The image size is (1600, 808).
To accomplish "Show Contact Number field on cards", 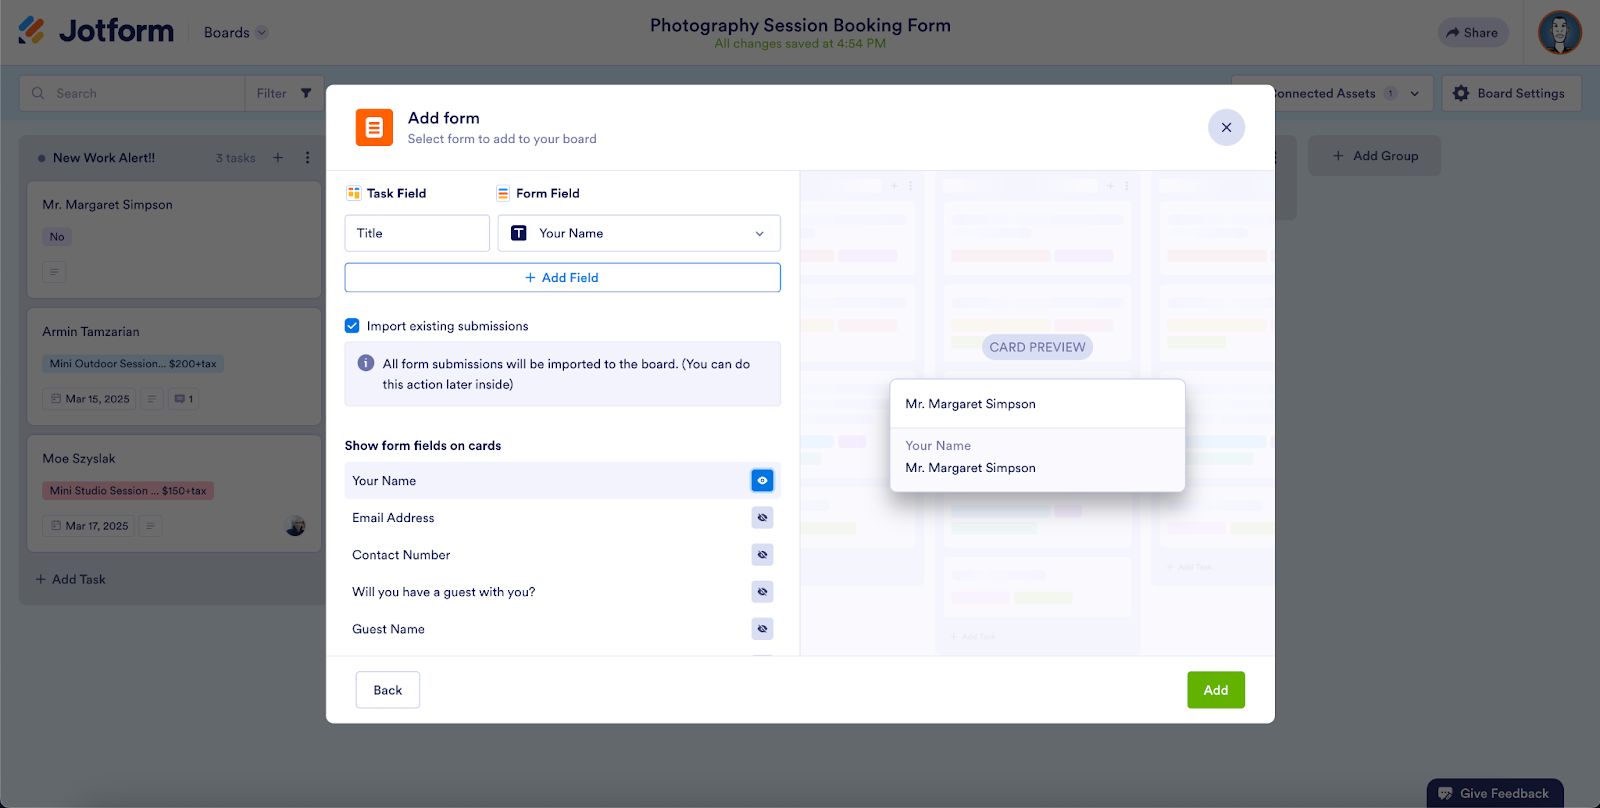I will click(x=762, y=555).
